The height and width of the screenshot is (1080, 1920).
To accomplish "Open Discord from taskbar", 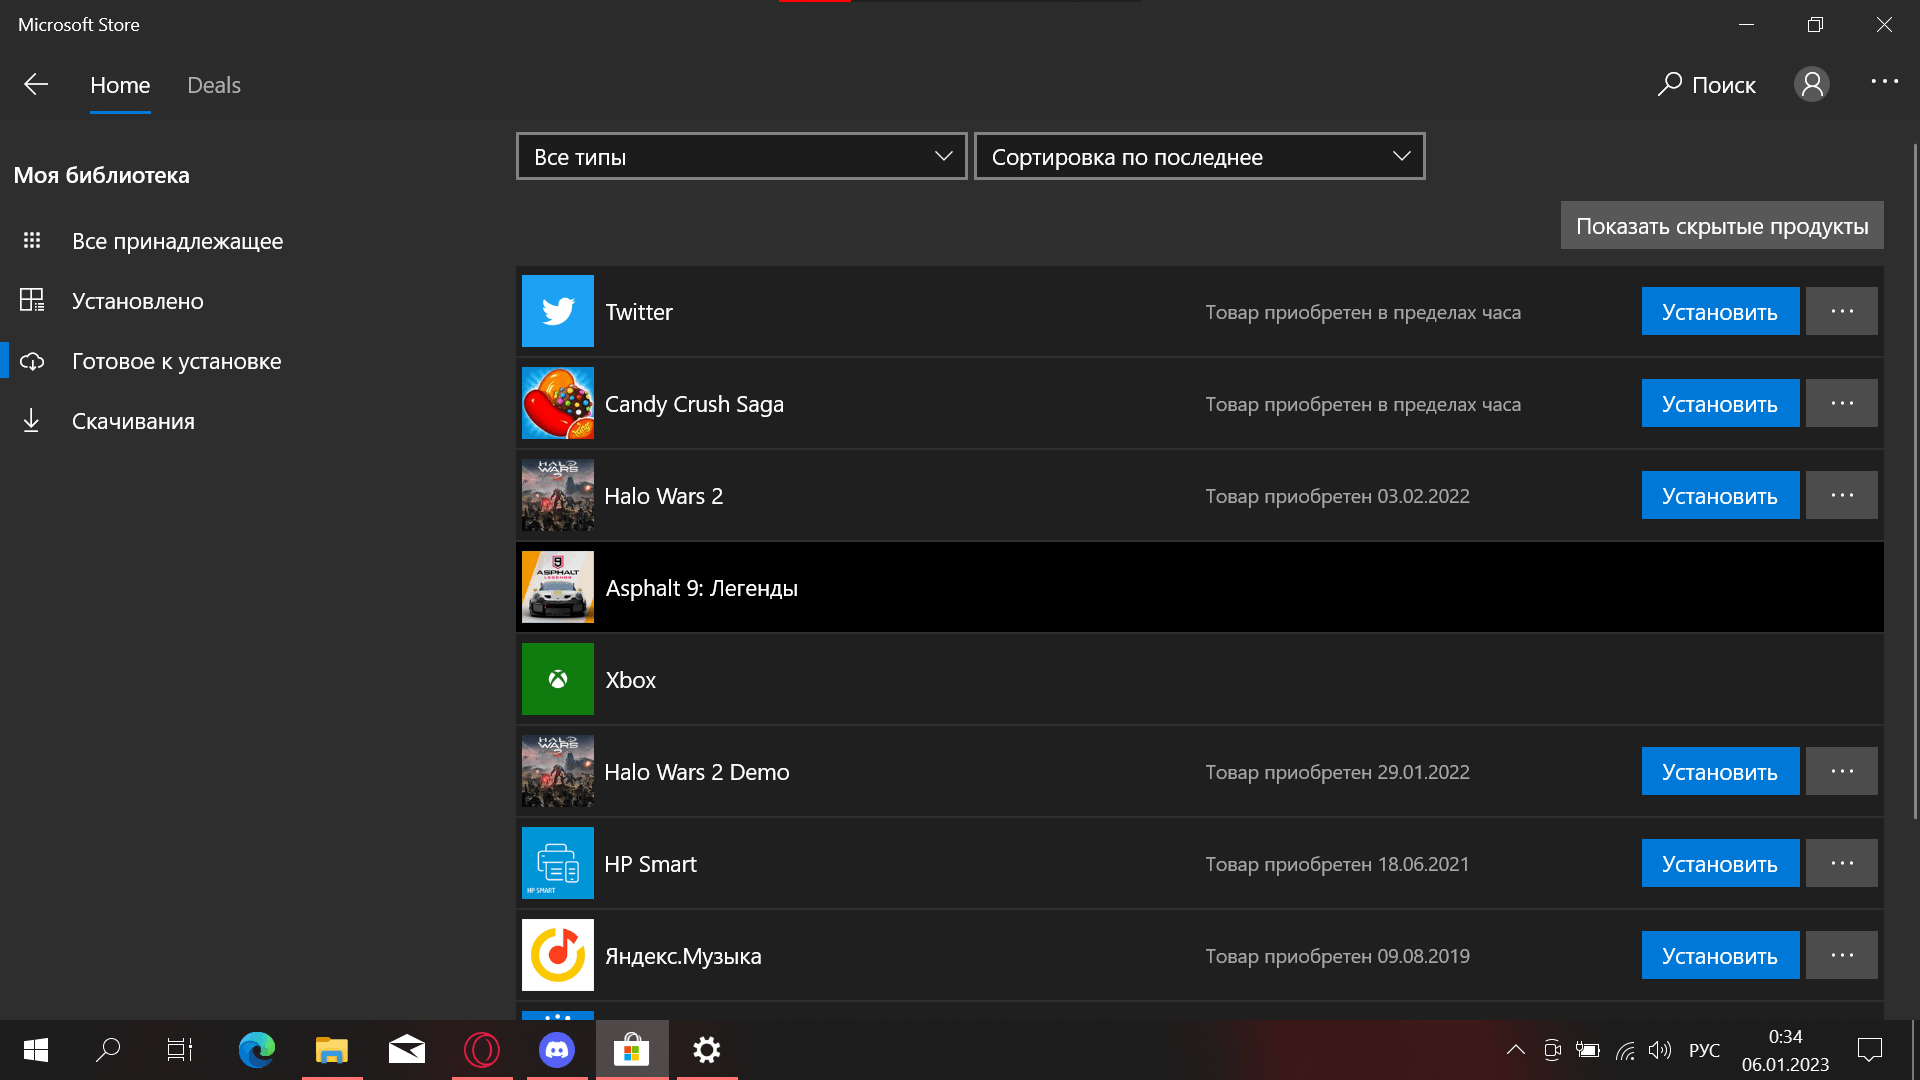I will (x=557, y=1050).
